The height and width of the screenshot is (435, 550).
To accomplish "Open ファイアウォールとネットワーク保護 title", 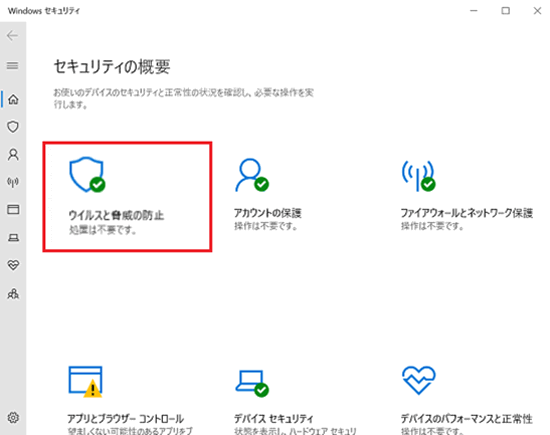I will [x=467, y=213].
